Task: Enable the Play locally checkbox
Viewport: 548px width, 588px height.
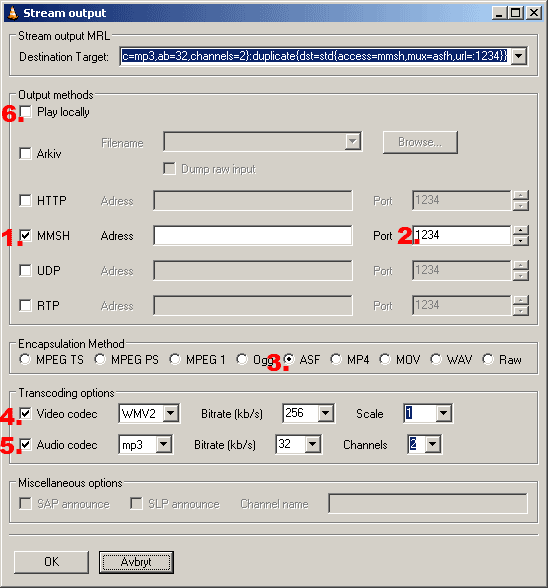Action: [26, 112]
